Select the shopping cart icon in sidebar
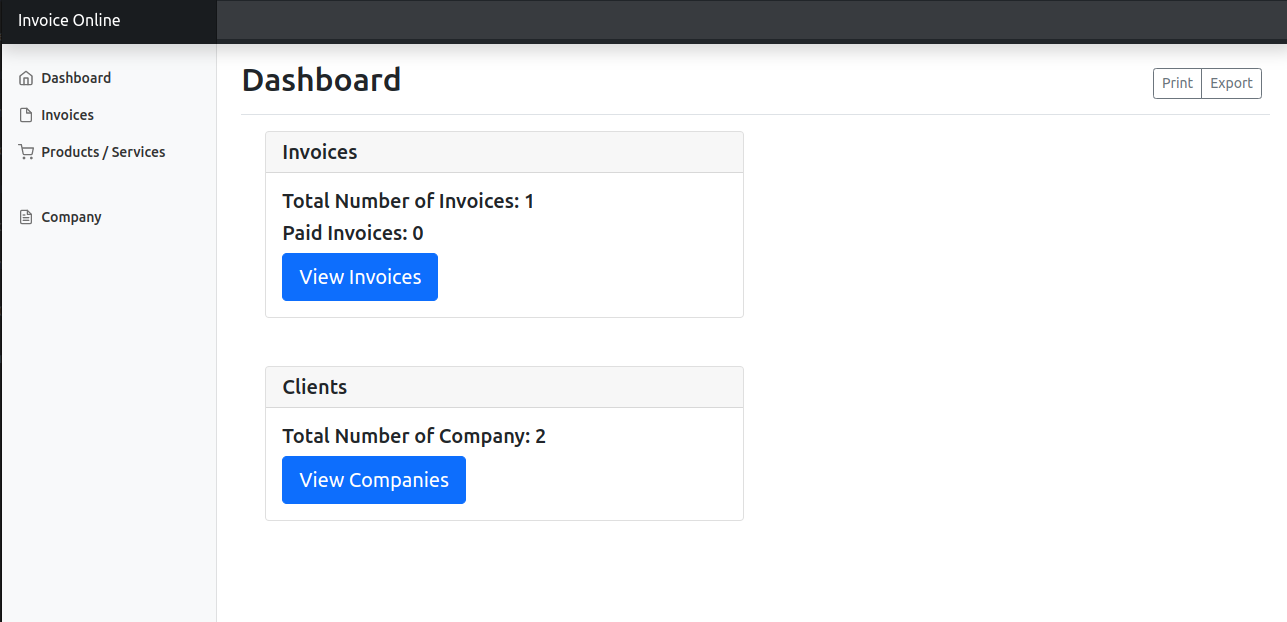1287x622 pixels. coord(26,152)
